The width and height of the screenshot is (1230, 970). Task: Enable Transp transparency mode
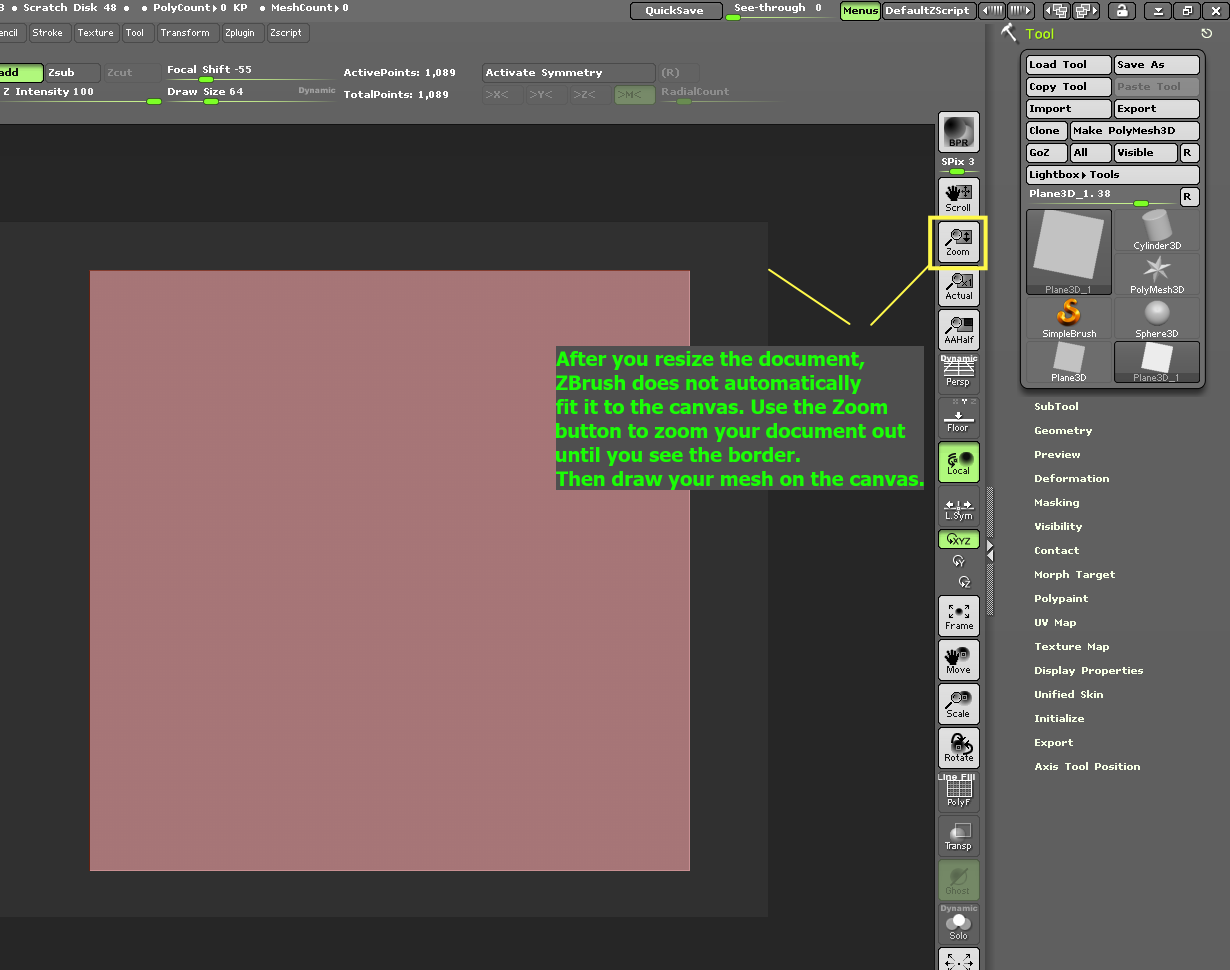click(x=959, y=836)
